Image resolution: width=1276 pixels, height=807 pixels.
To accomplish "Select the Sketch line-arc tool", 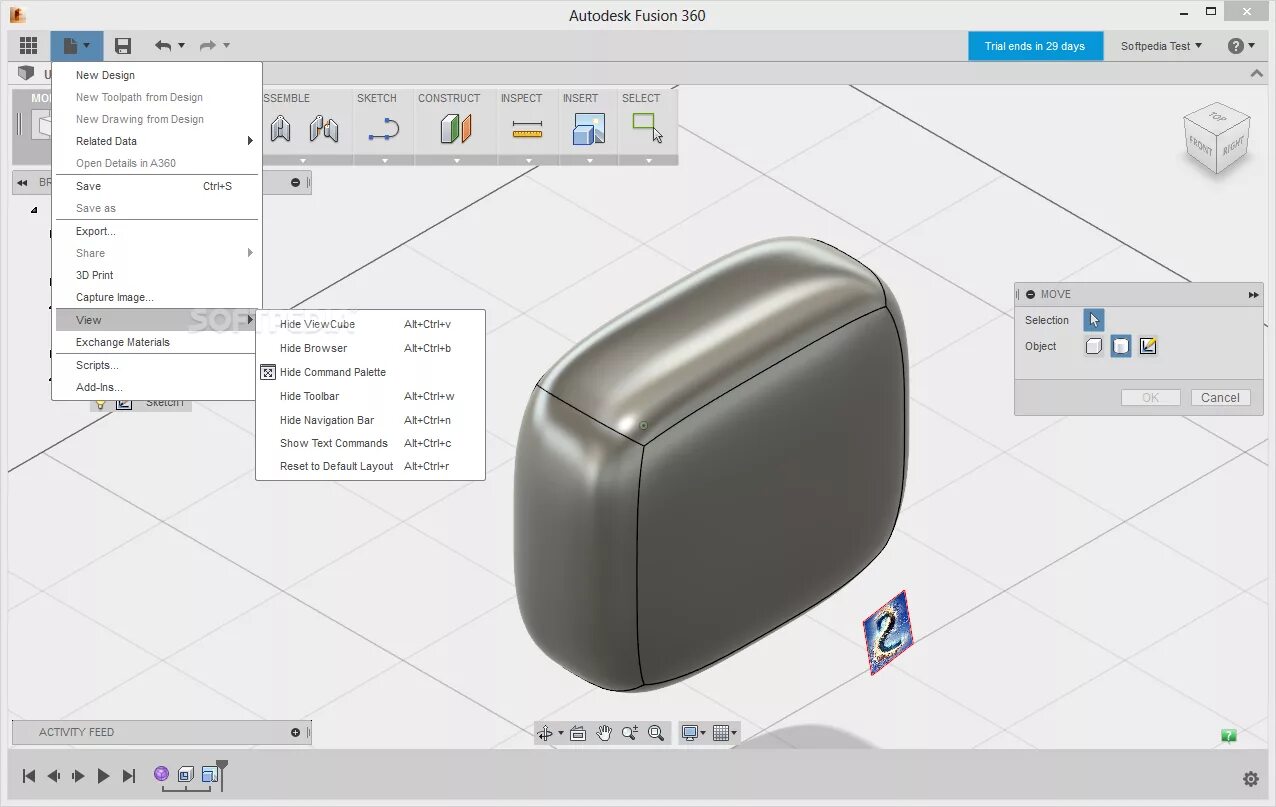I will coord(384,129).
